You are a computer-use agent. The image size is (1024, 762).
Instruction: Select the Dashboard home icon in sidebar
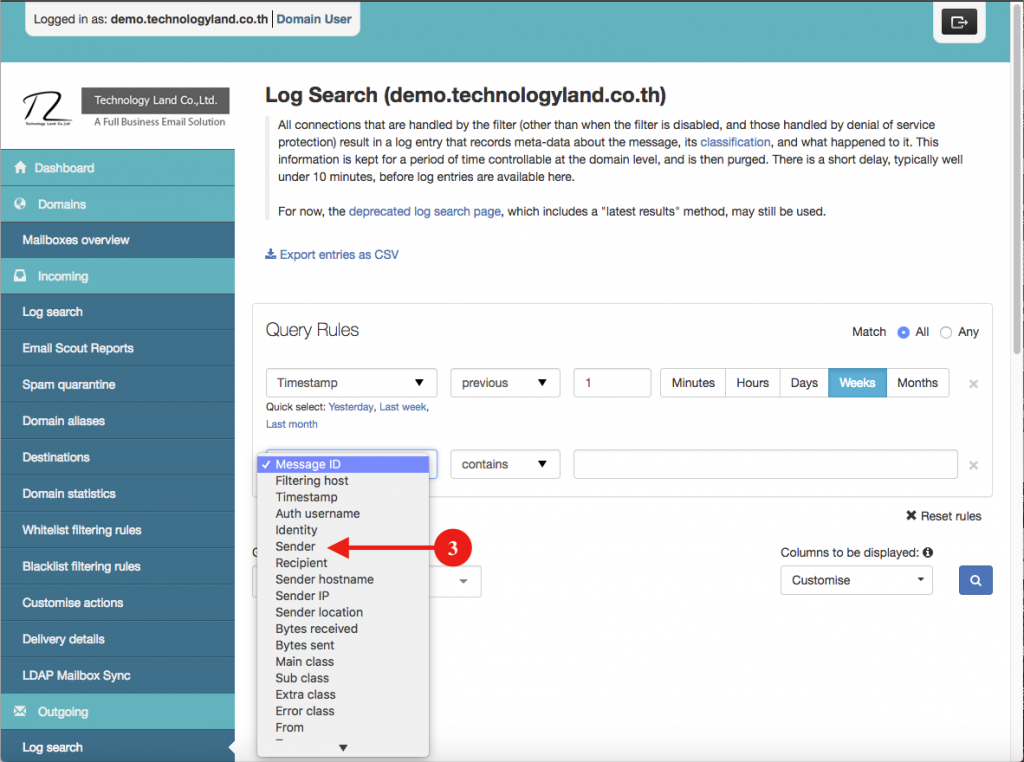coord(22,167)
